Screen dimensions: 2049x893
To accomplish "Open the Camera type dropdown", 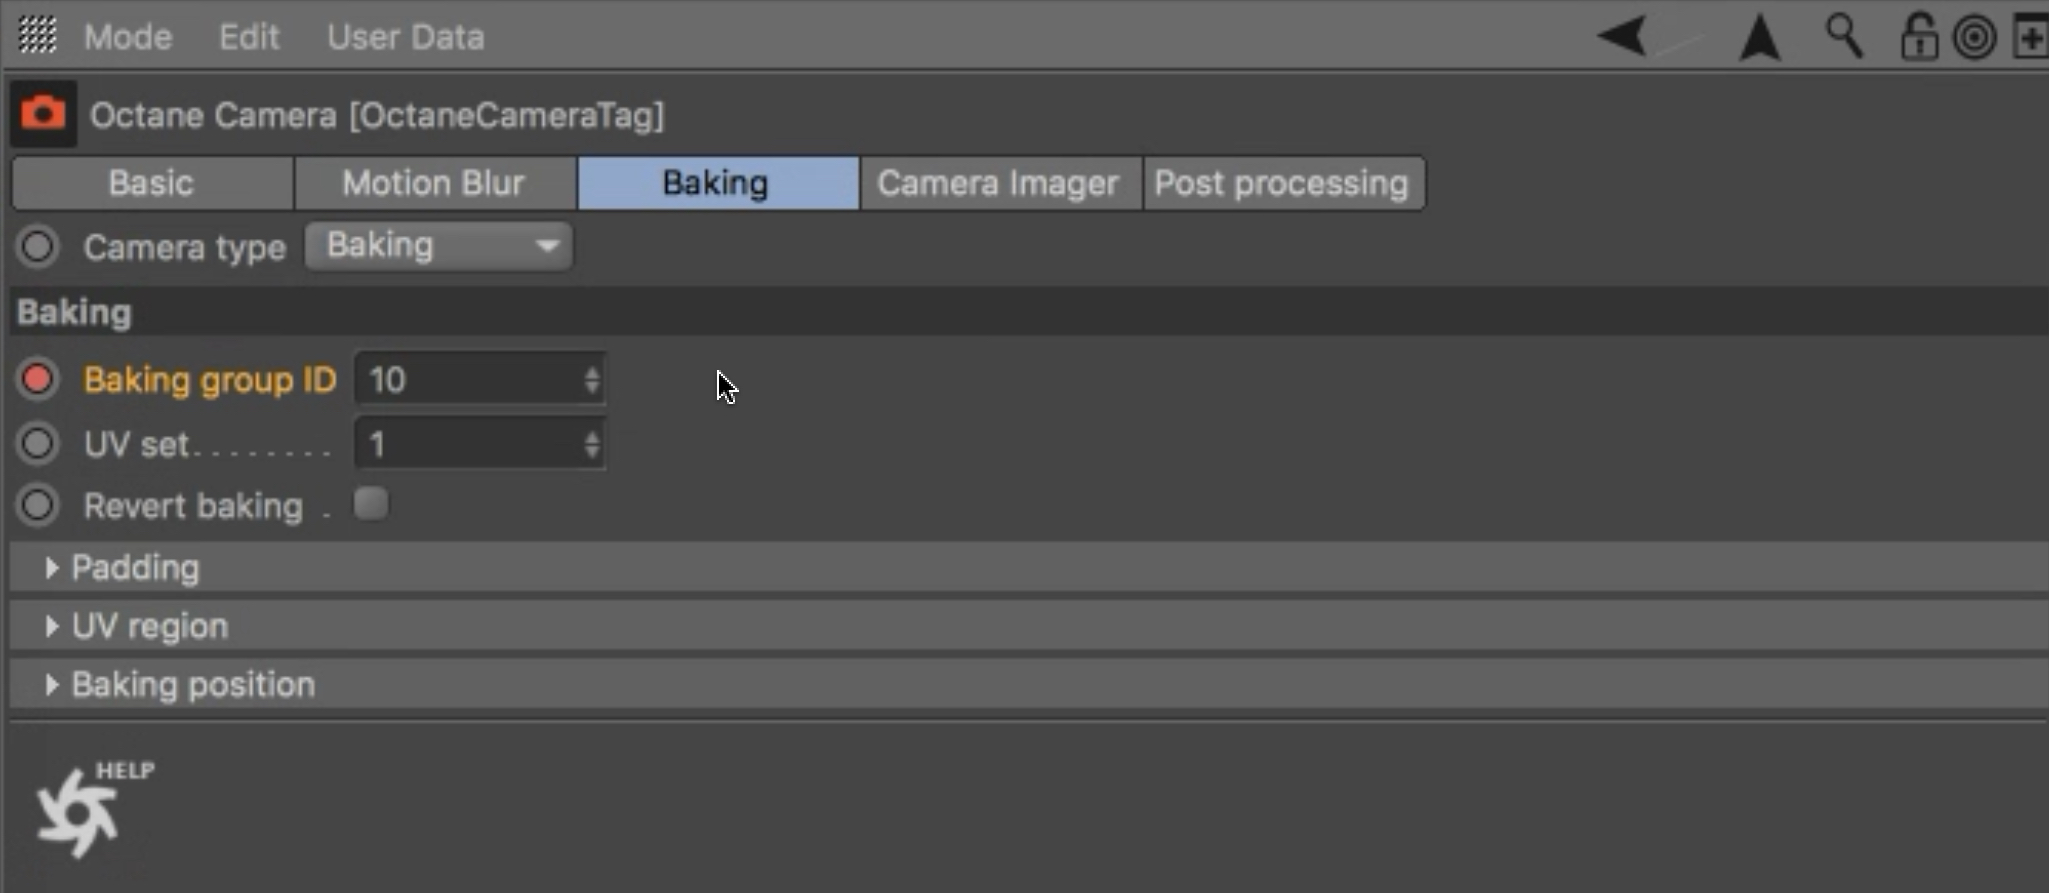I will tap(438, 246).
